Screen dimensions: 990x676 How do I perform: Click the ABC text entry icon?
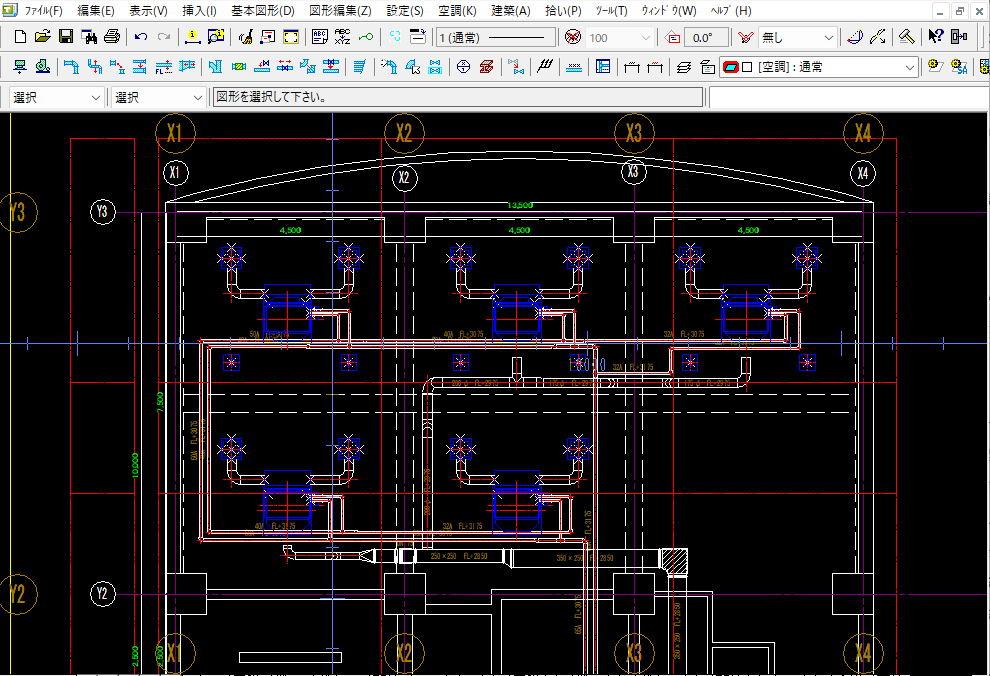[x=320, y=37]
